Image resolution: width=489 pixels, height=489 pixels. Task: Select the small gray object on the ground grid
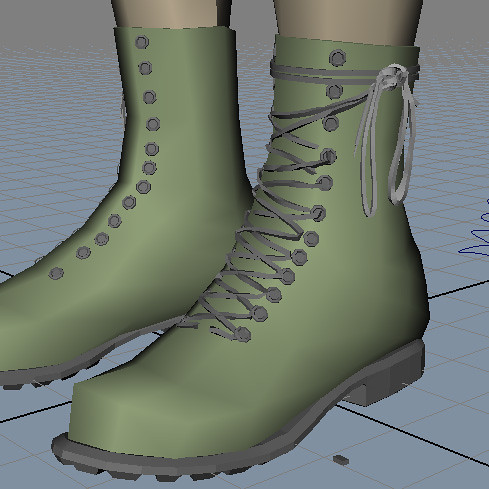click(341, 460)
